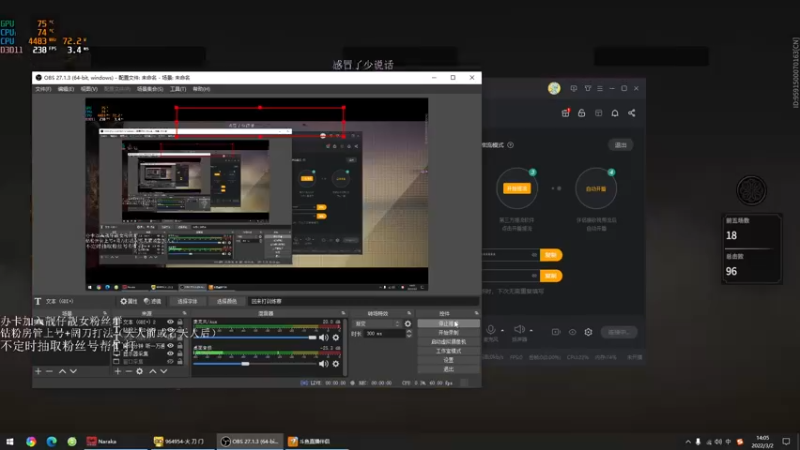Toggle lock for 显示器采集 source
The height and width of the screenshot is (450, 800).
click(x=180, y=354)
